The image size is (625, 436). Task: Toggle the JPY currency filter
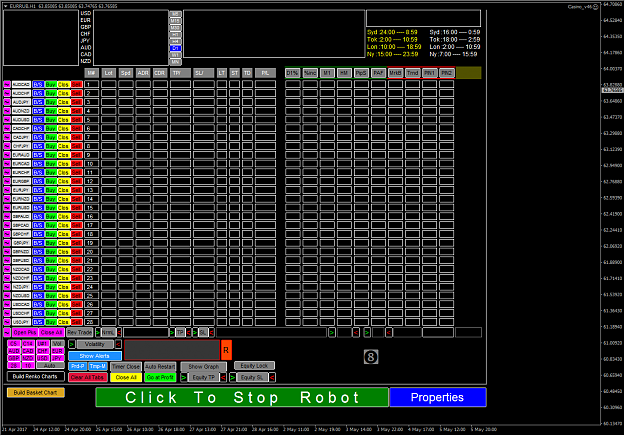[x=57, y=358]
